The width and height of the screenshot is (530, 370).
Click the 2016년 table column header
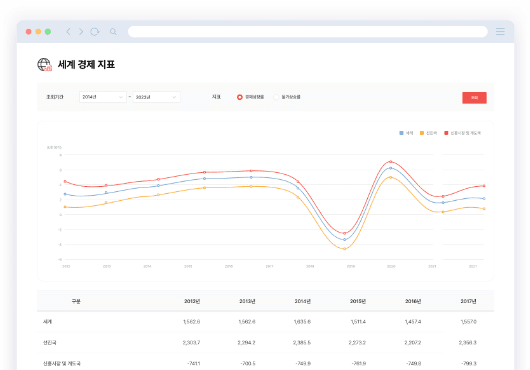[x=413, y=301]
